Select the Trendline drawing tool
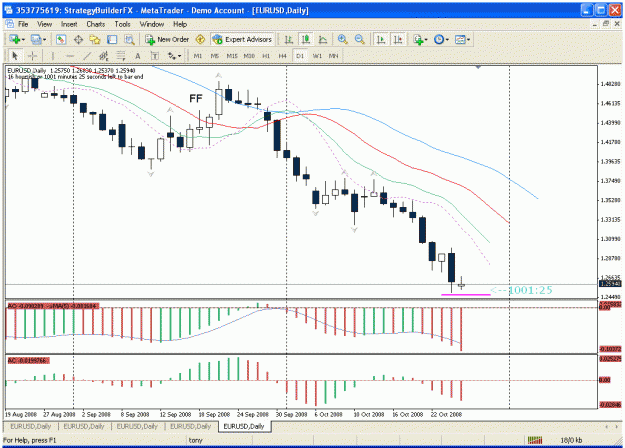 click(87, 56)
